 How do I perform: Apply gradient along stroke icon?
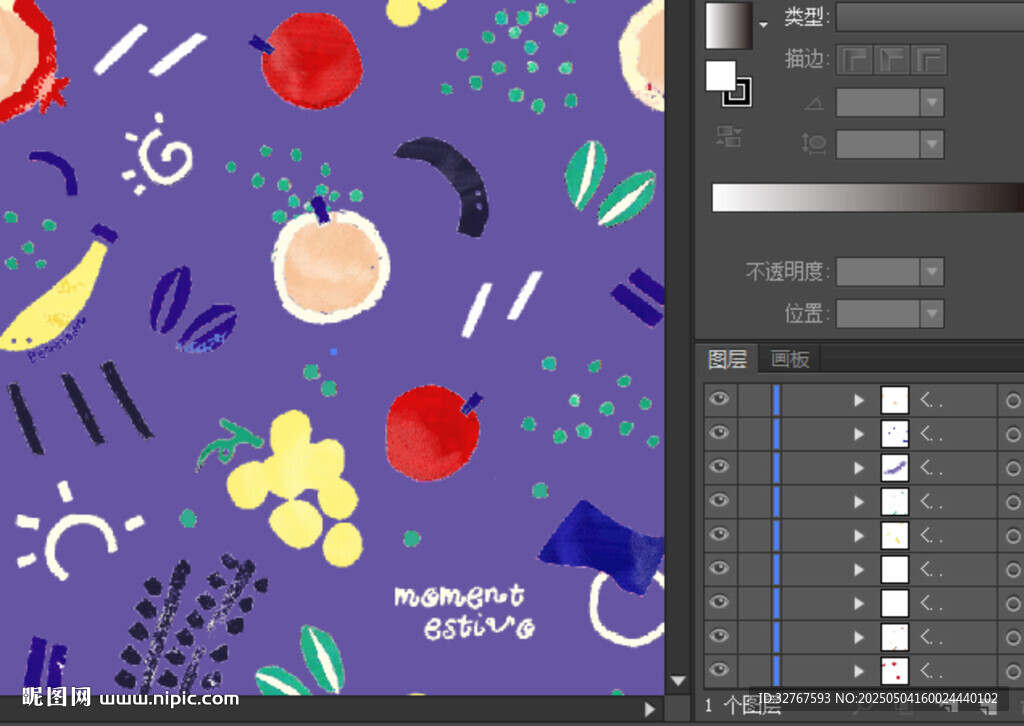891,60
